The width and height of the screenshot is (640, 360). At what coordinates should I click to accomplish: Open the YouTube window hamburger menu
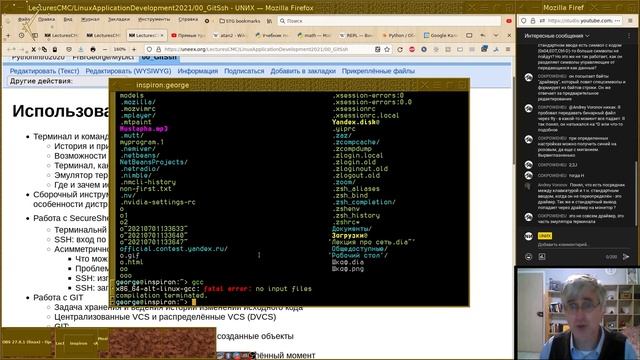coord(631,20)
